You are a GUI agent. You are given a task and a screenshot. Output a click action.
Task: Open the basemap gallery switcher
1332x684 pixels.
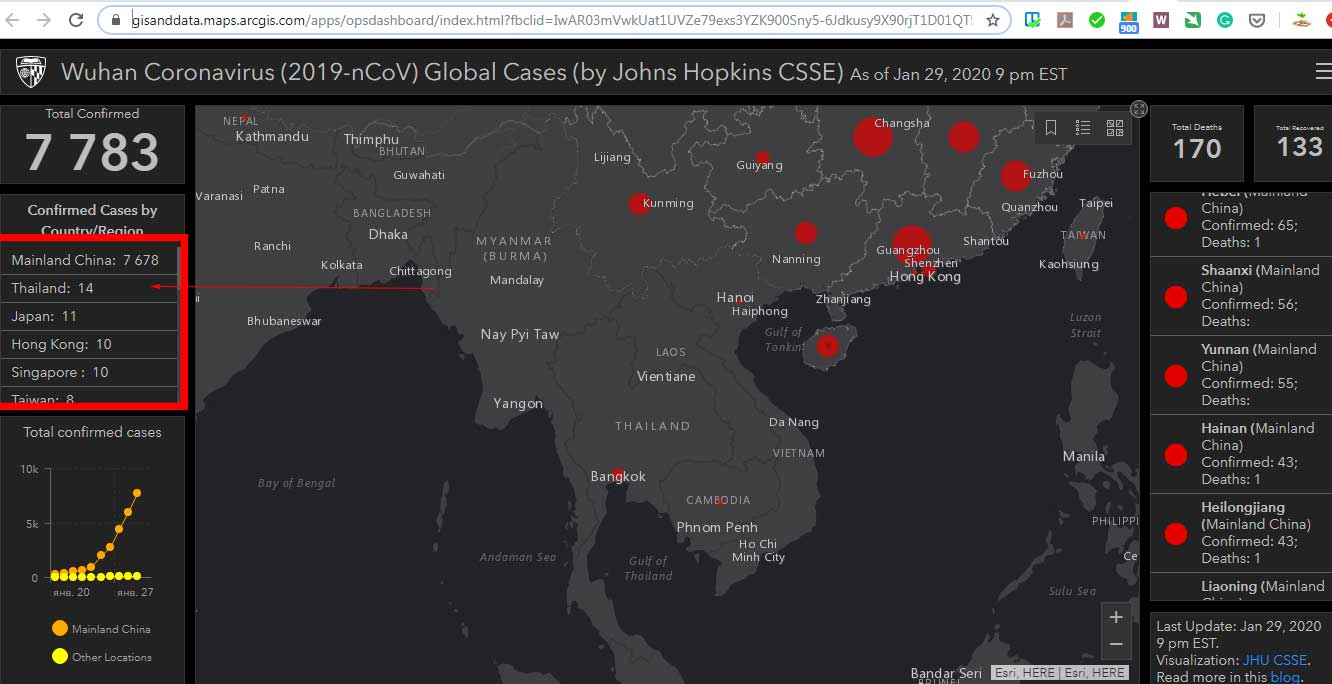(x=1115, y=128)
